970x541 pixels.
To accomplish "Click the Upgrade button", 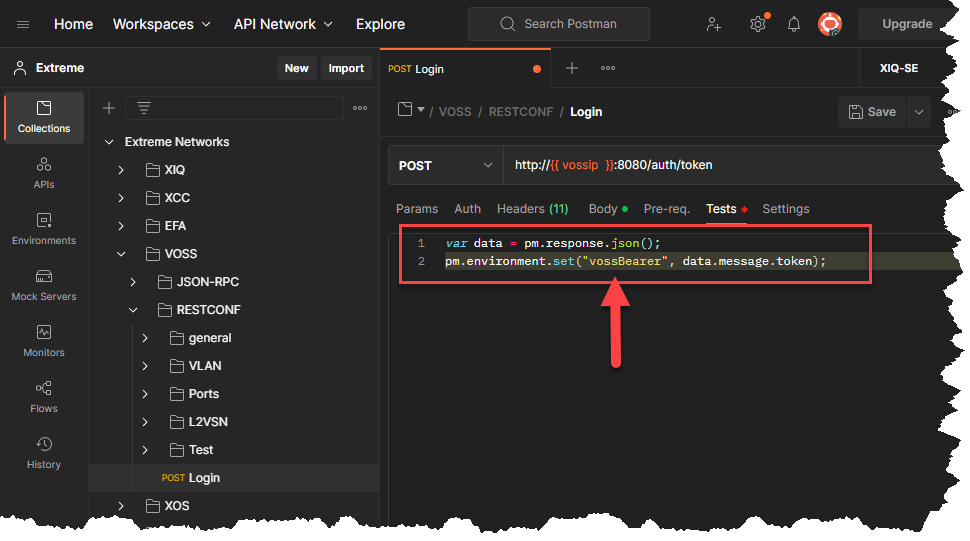I will [906, 24].
